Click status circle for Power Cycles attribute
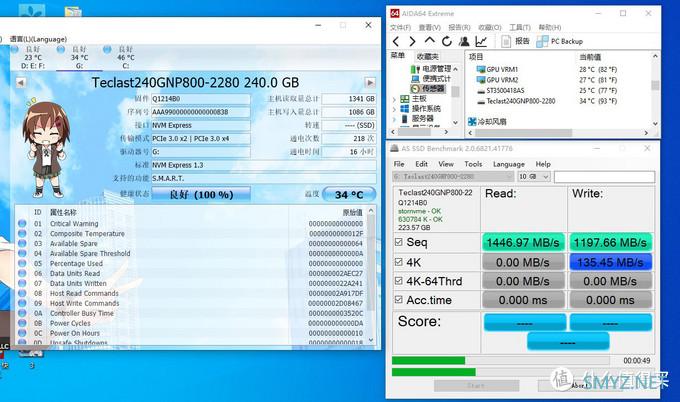The height and width of the screenshot is (402, 680). [x=22, y=323]
